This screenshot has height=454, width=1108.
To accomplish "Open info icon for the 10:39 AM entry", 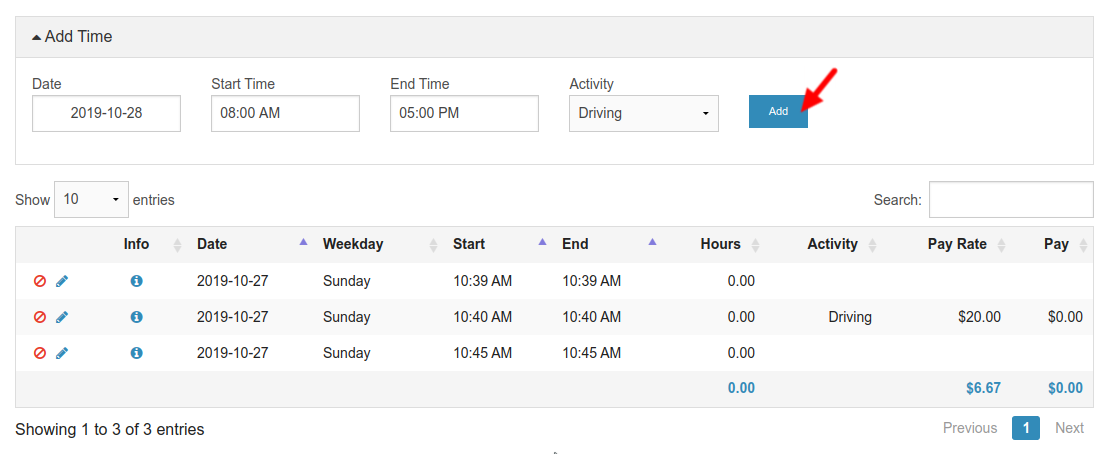I will click(x=136, y=281).
